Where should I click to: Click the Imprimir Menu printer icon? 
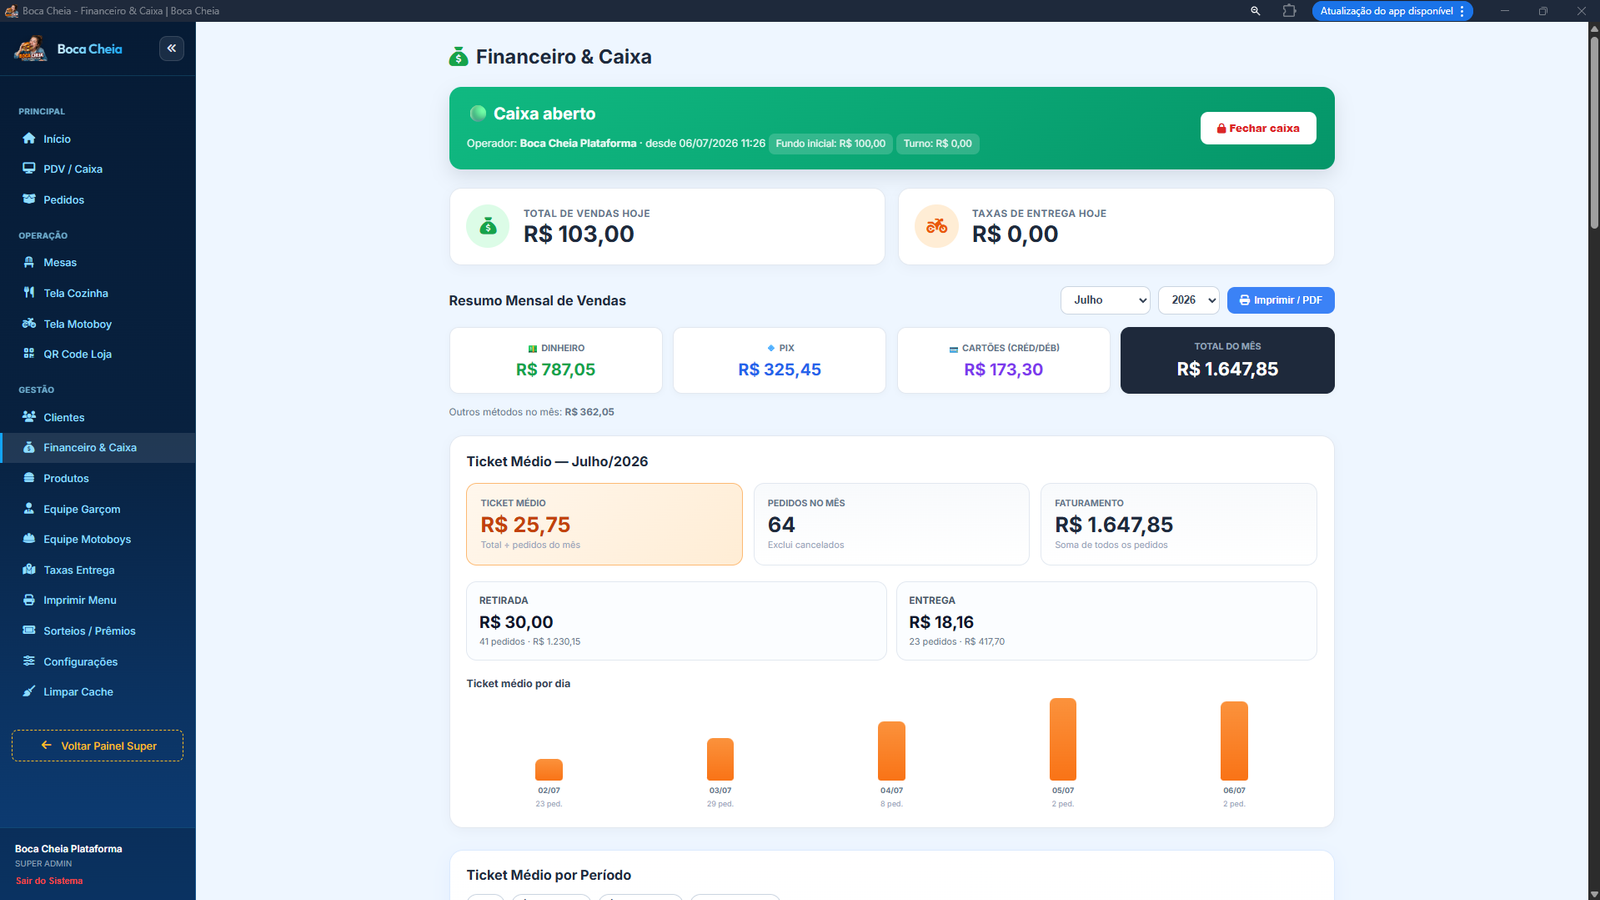tap(29, 600)
